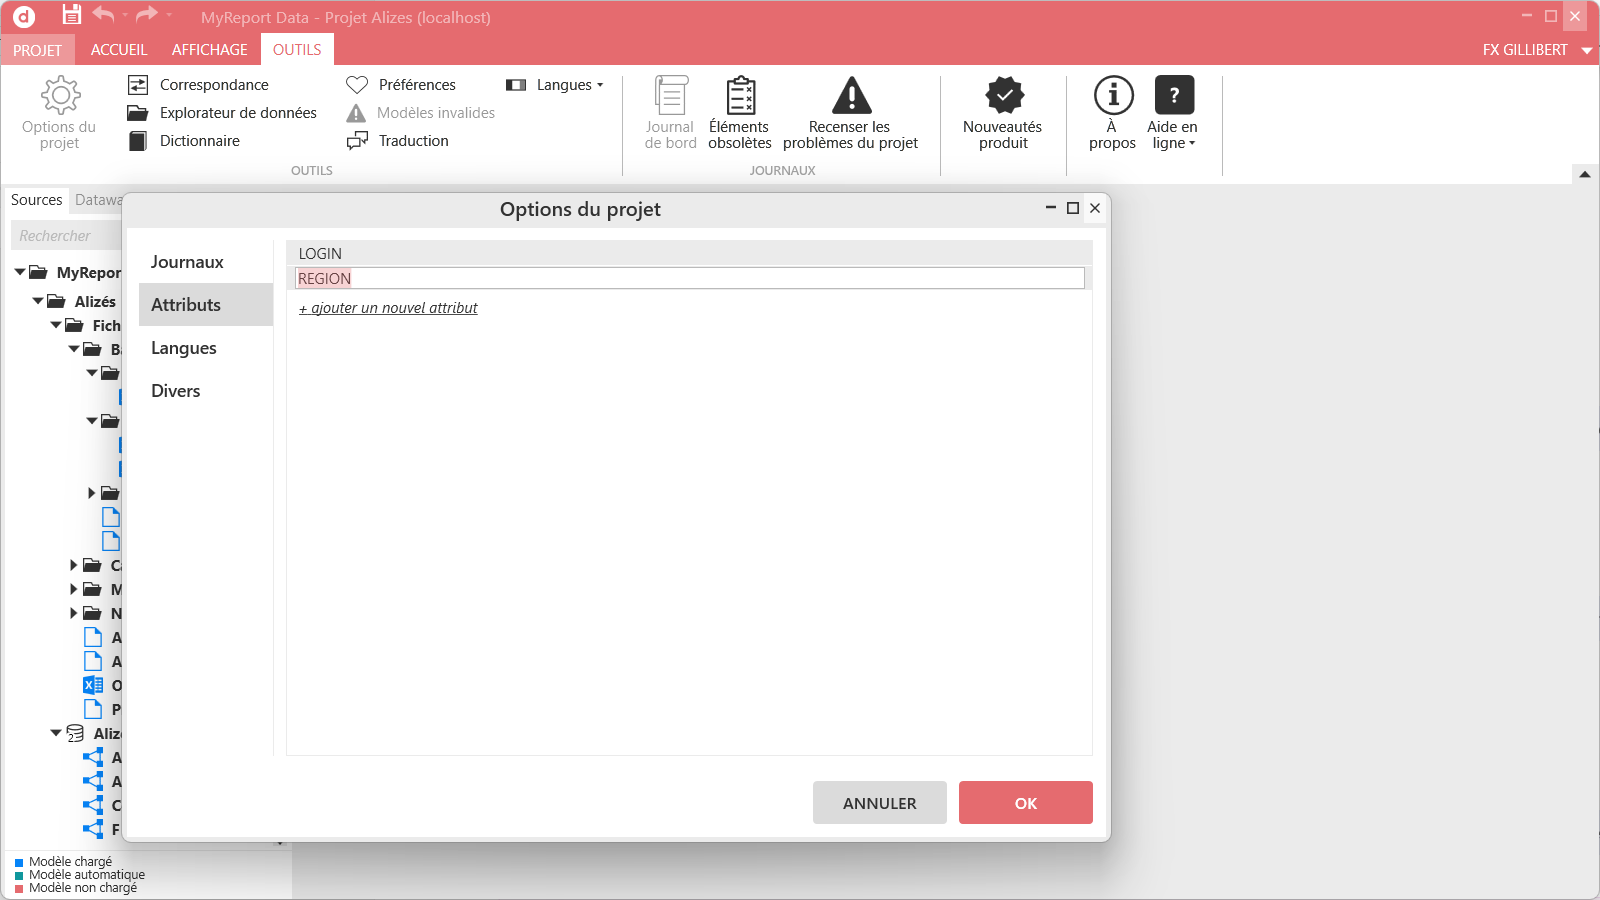This screenshot has width=1600, height=900.
Task: Open user menu FX GILLIBERT
Action: click(1536, 50)
